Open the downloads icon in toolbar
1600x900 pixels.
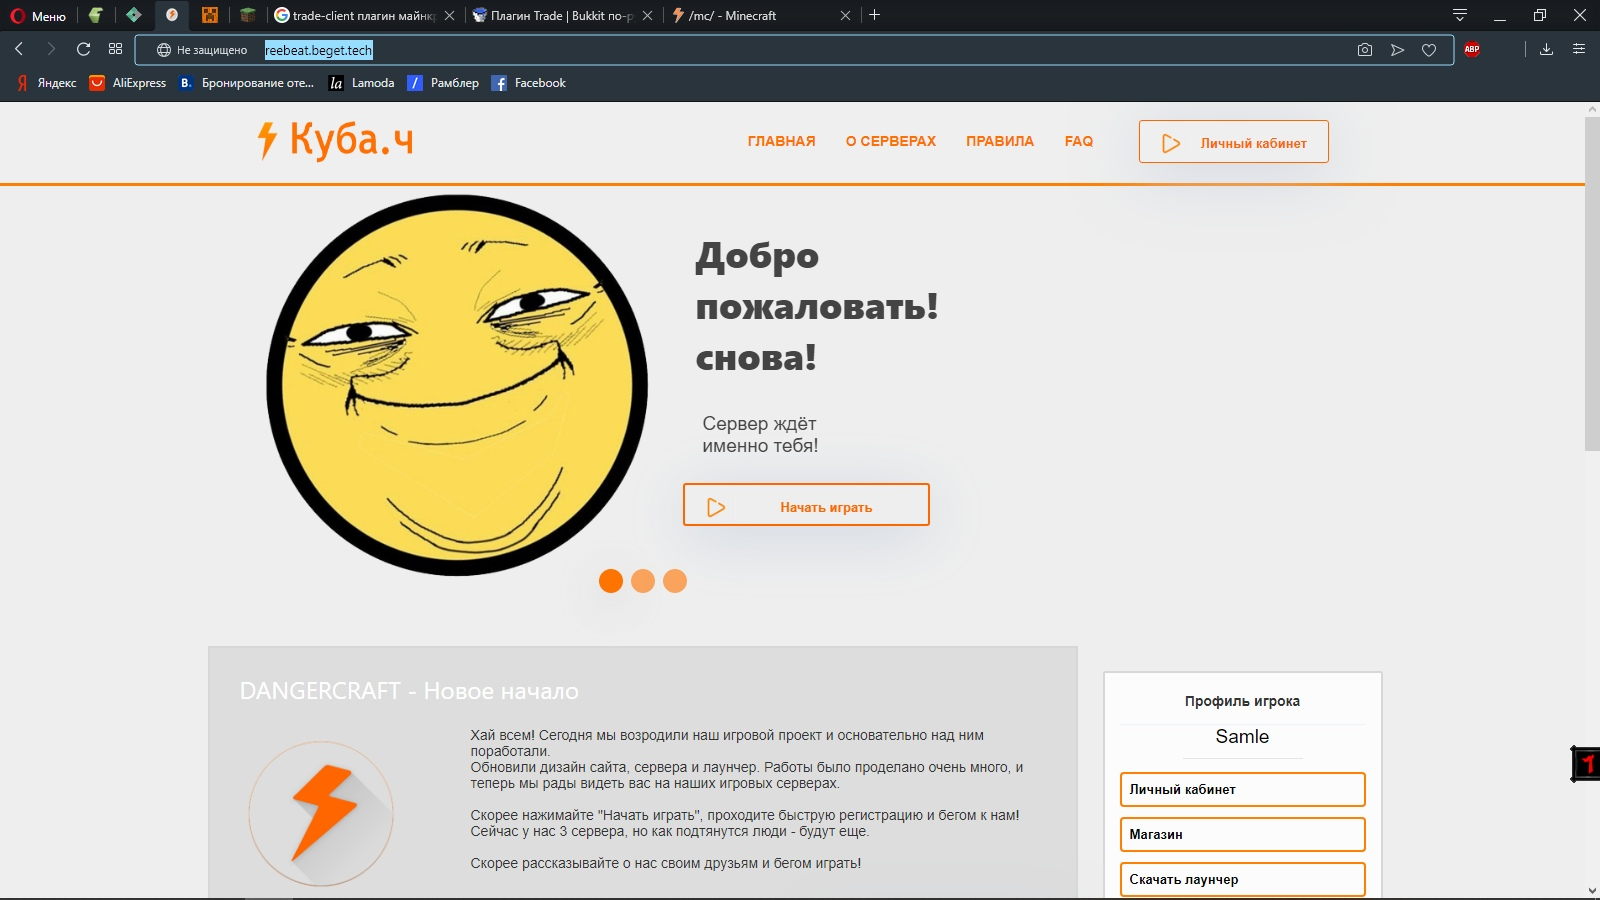click(x=1546, y=49)
